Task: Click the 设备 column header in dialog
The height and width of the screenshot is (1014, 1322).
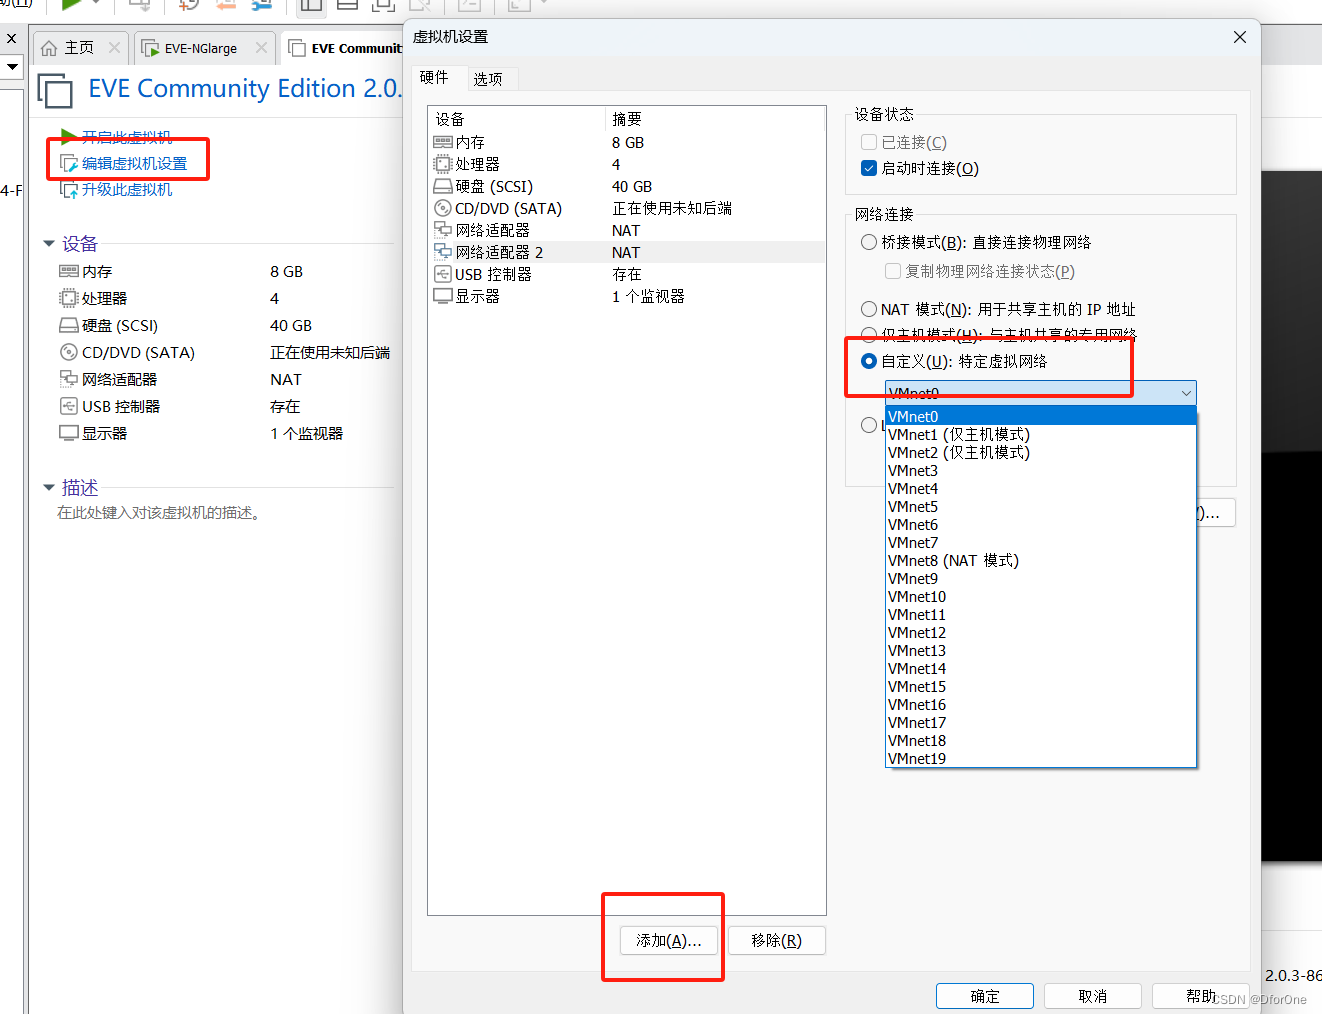Action: coord(516,119)
